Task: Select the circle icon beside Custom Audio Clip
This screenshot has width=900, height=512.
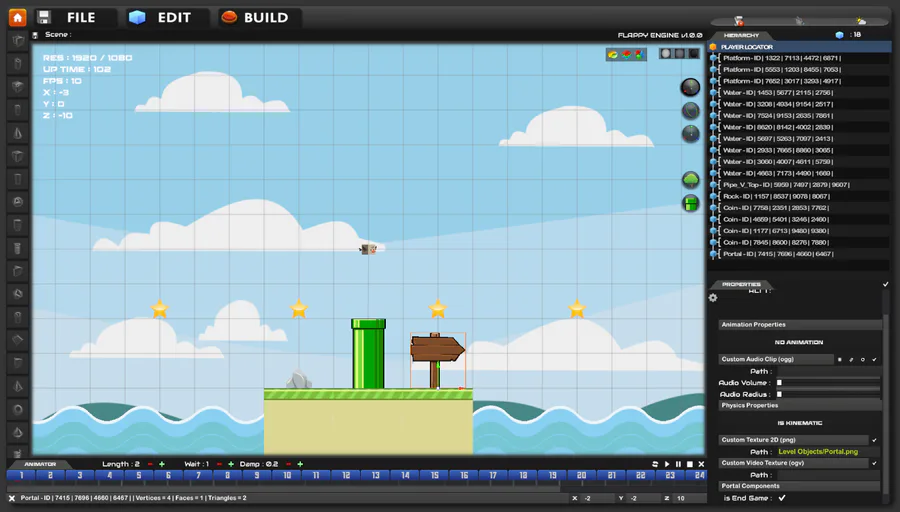Action: pyautogui.click(x=863, y=359)
